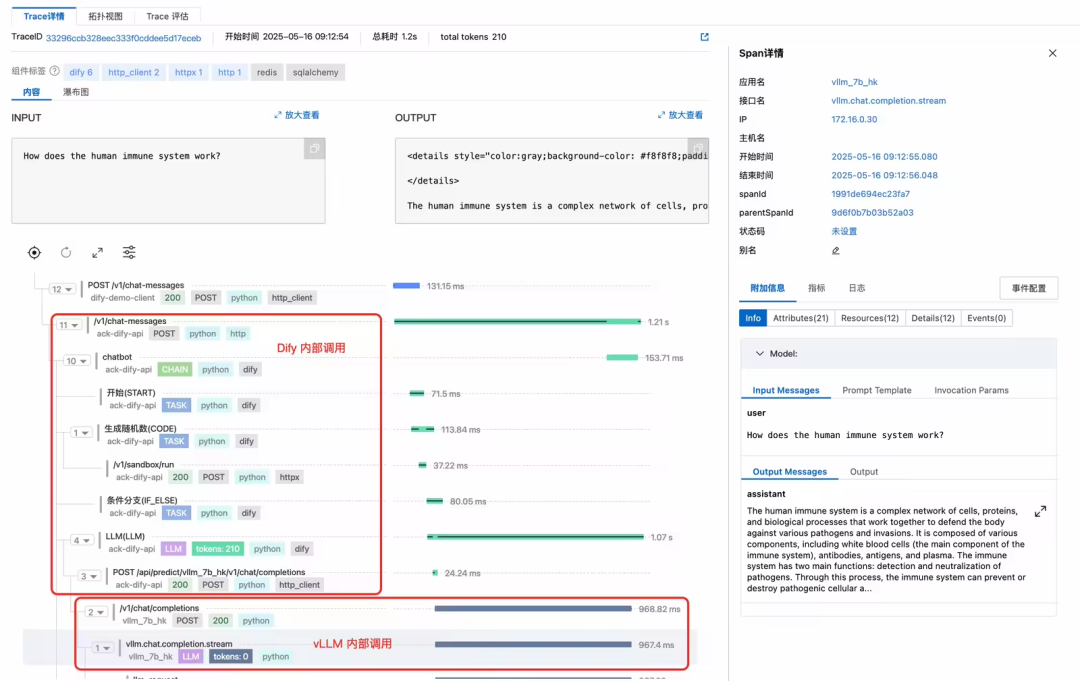Viewport: 1080px width, 681px height.
Task: Collapse the POST /v1/chat-messages node with 12 children
Action: tap(62, 290)
